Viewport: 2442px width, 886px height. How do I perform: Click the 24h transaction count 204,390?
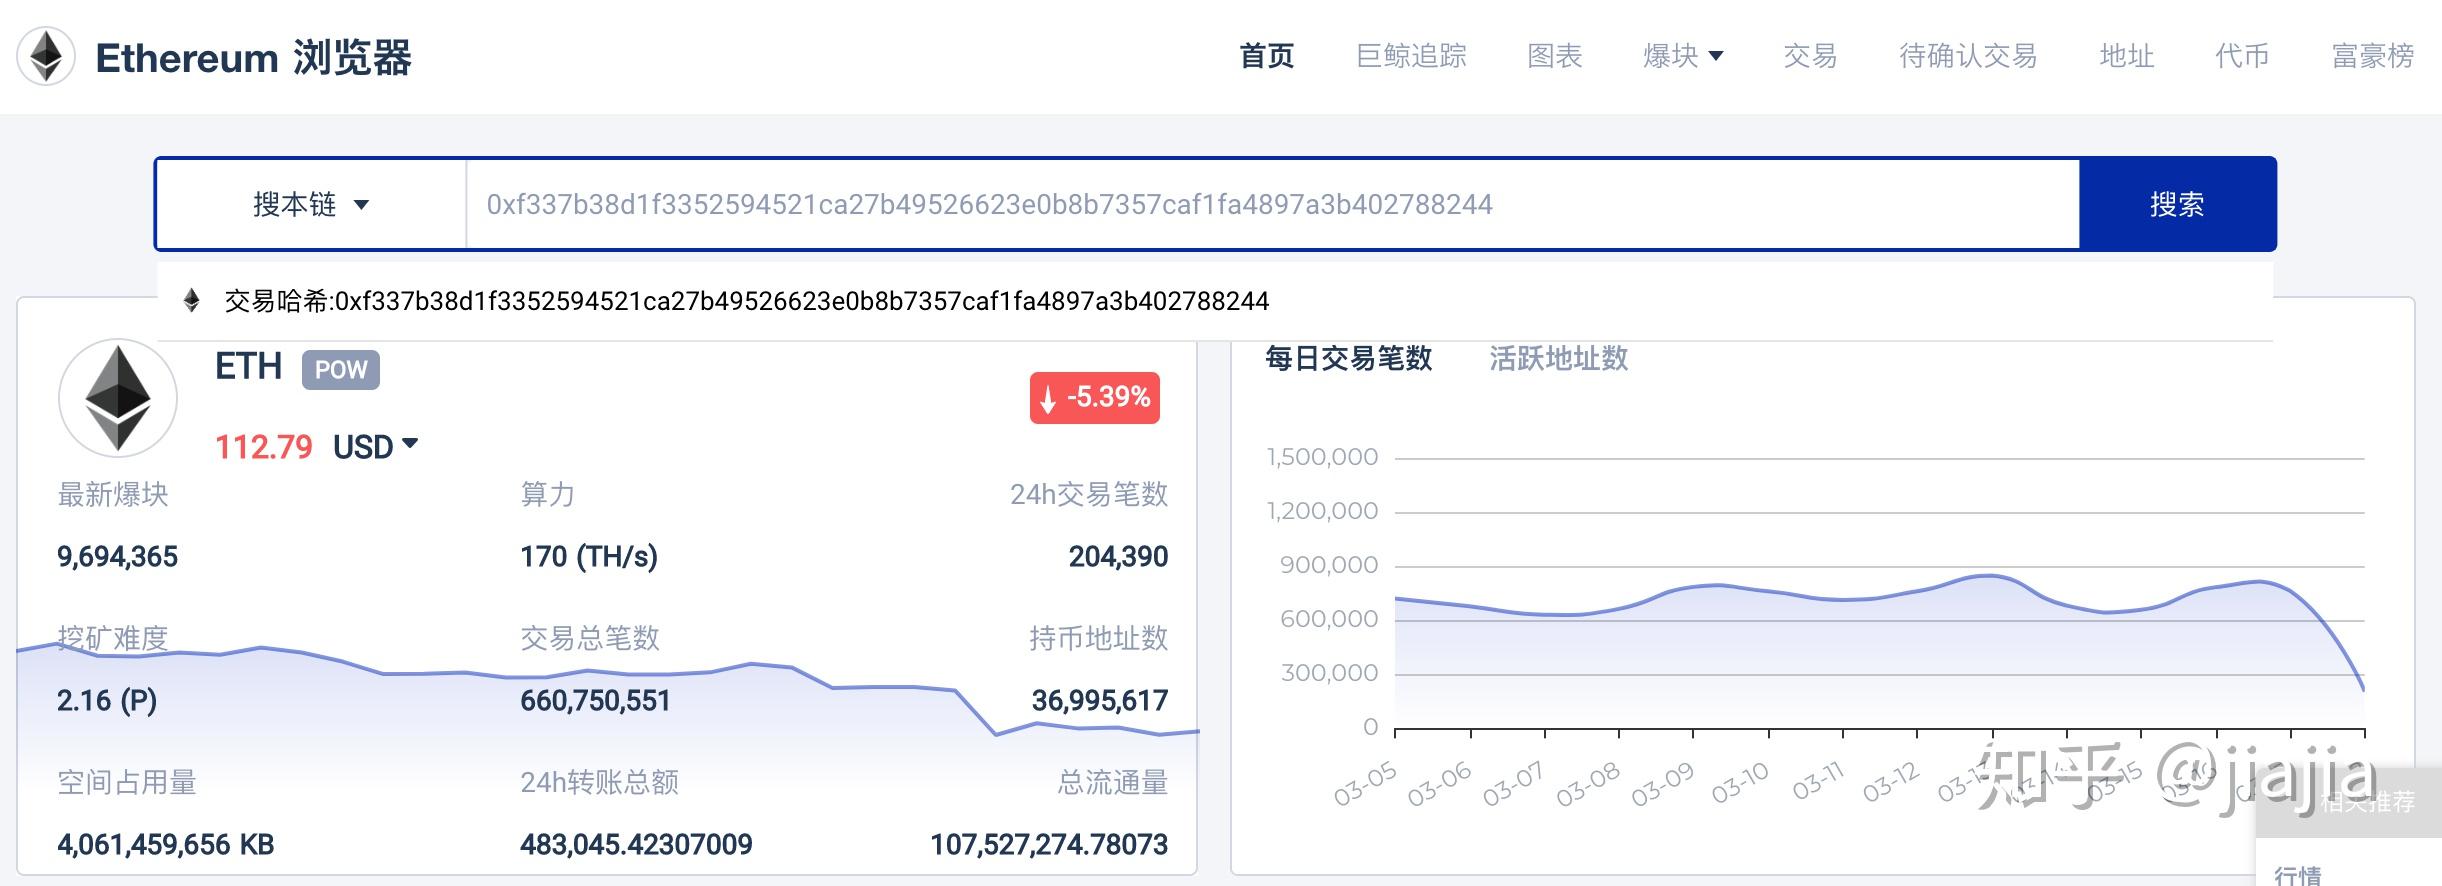click(x=1118, y=557)
